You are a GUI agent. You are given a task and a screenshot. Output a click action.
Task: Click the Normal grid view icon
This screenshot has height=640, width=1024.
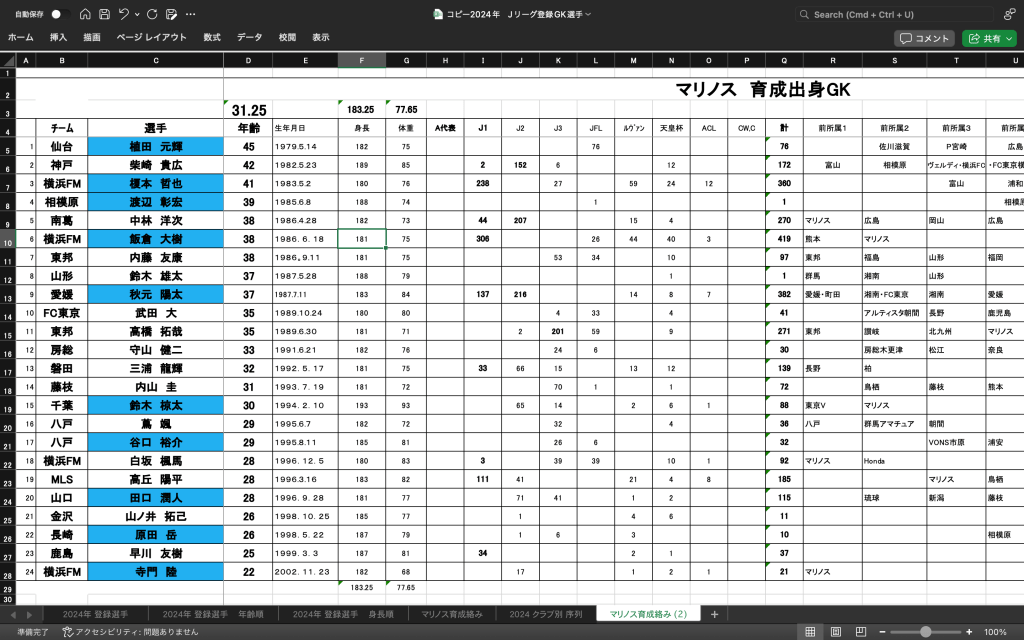(x=811, y=632)
